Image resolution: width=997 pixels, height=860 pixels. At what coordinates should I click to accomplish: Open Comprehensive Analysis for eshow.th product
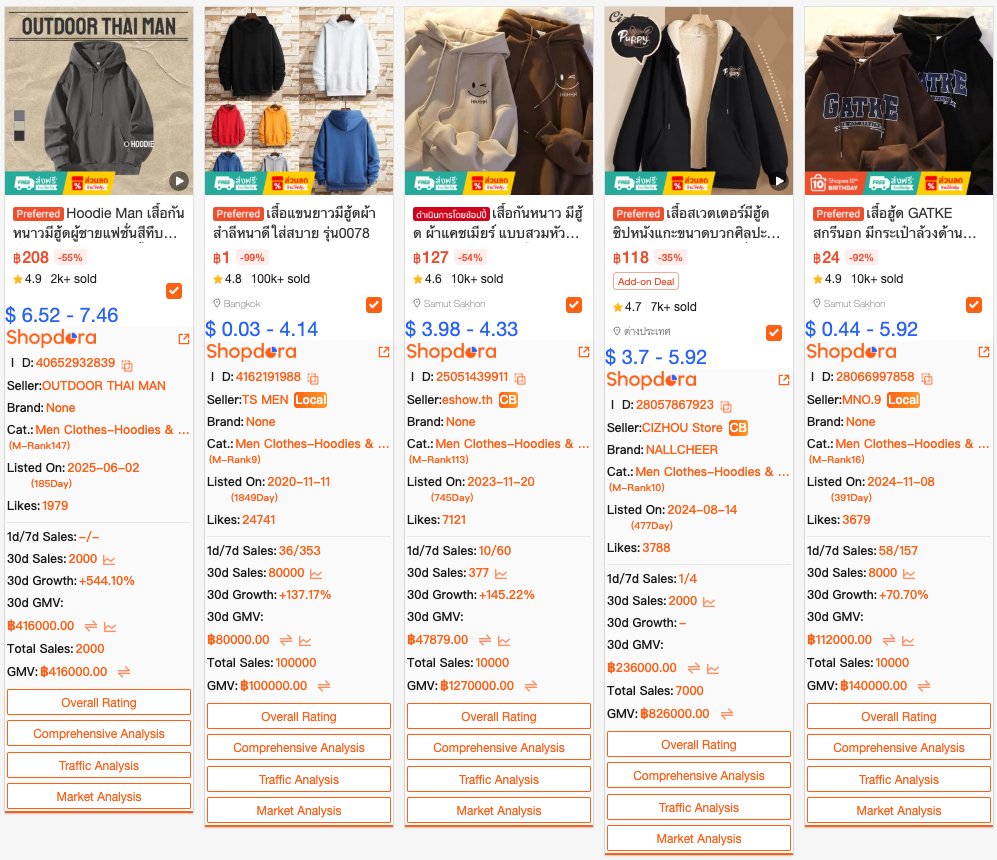click(498, 747)
